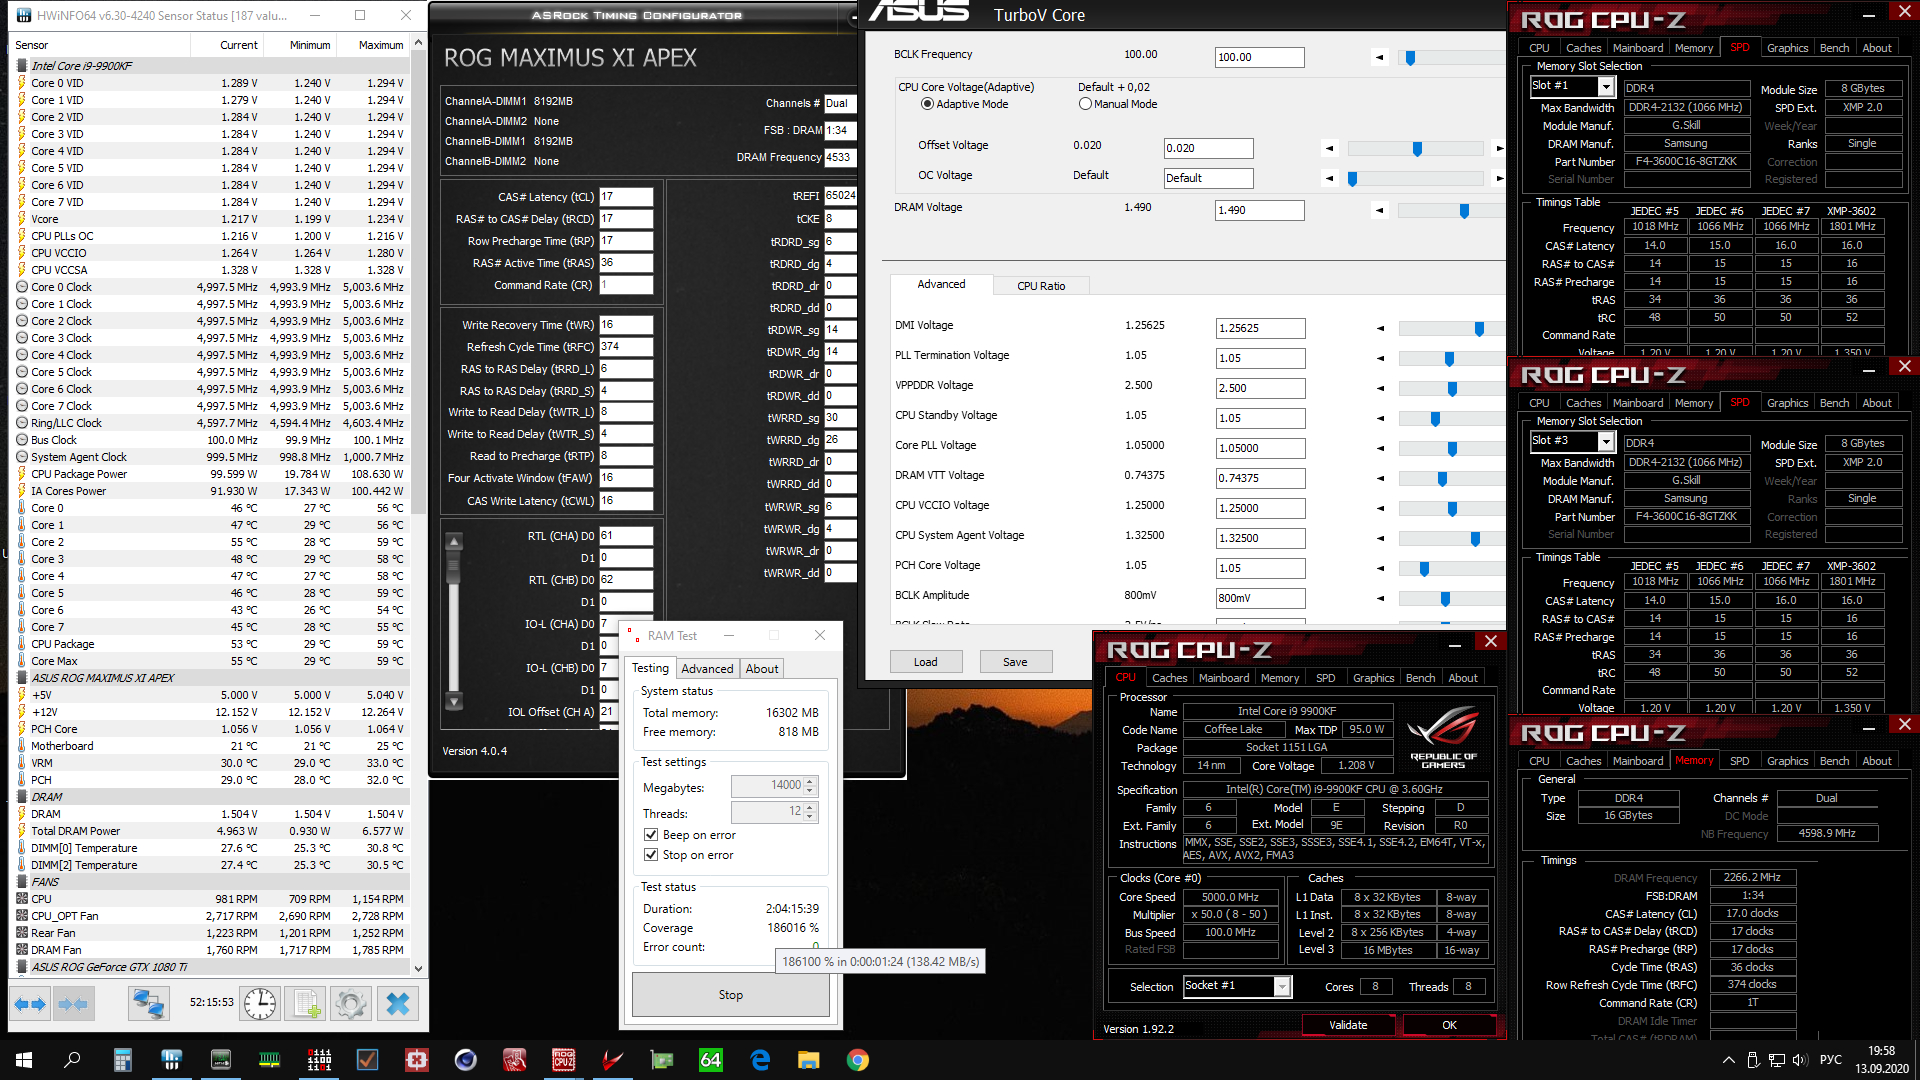Click the DRAM Voltage 1.490 input field
The height and width of the screenshot is (1080, 1920).
coord(1258,210)
